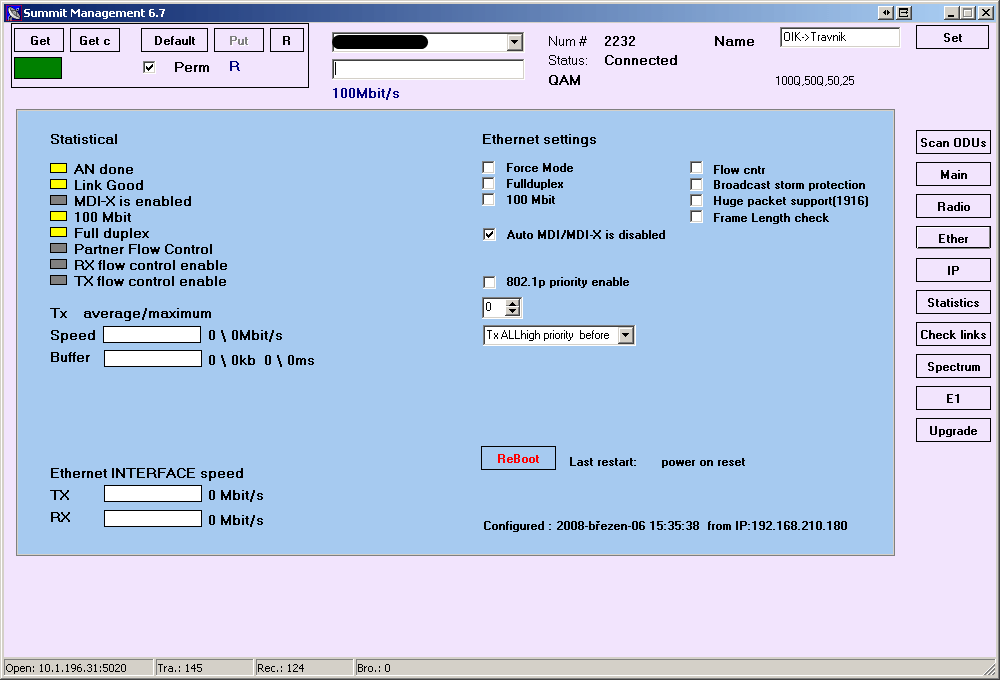This screenshot has height=680, width=1000.
Task: Decrease the priority value with down arrow
Action: 513,312
